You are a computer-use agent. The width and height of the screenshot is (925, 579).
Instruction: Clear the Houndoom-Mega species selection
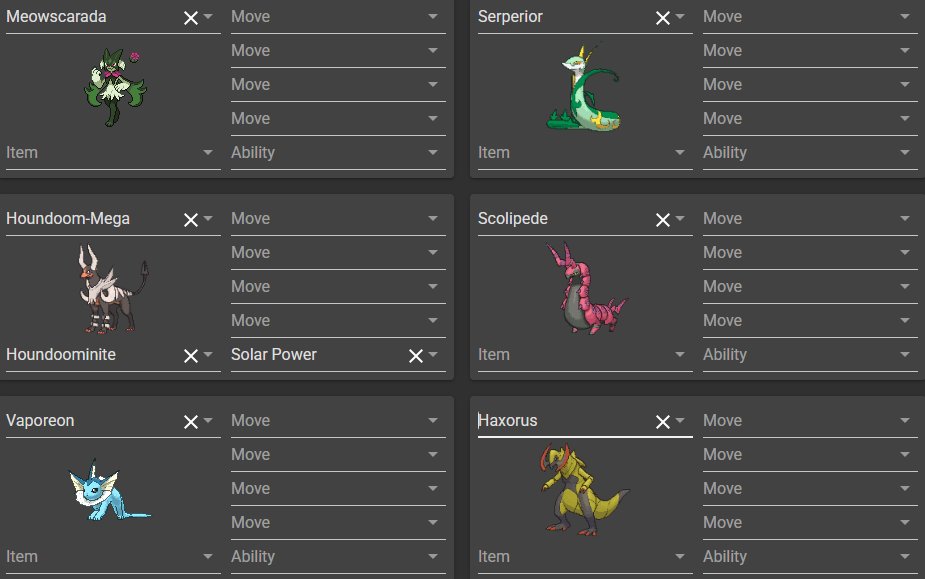[x=191, y=220]
